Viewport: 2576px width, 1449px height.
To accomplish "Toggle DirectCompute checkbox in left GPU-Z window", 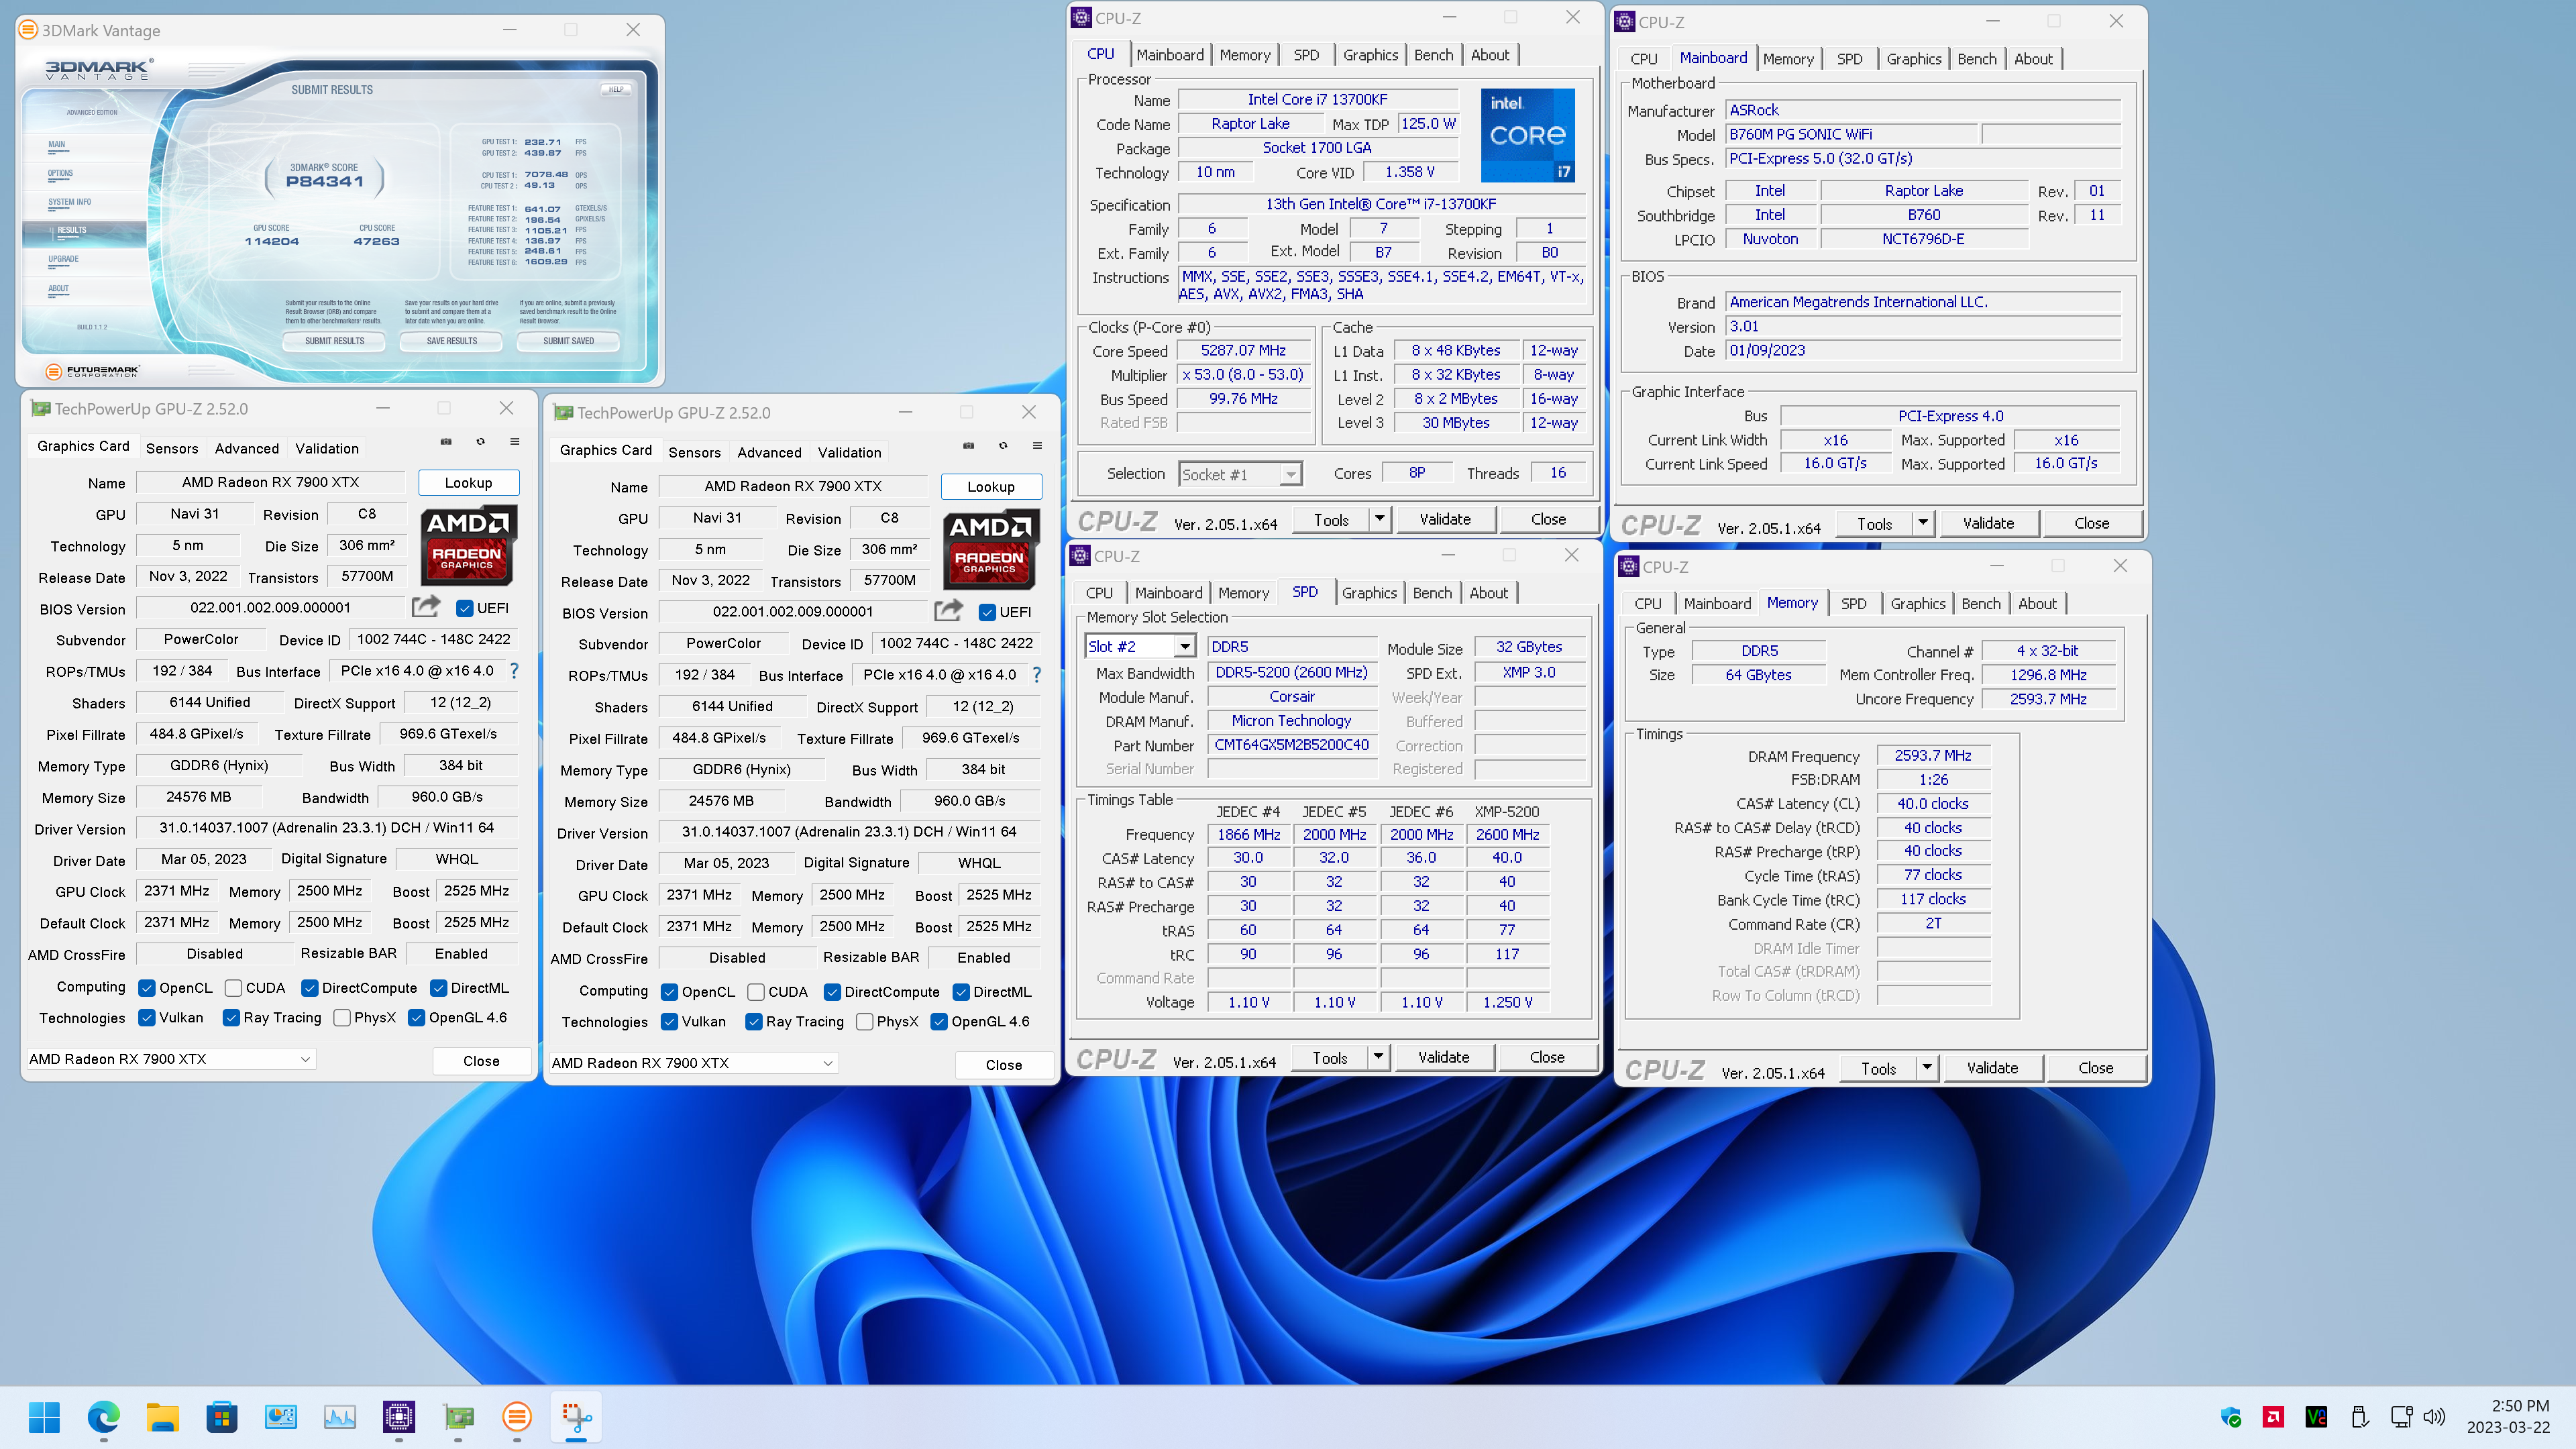I will [x=310, y=988].
